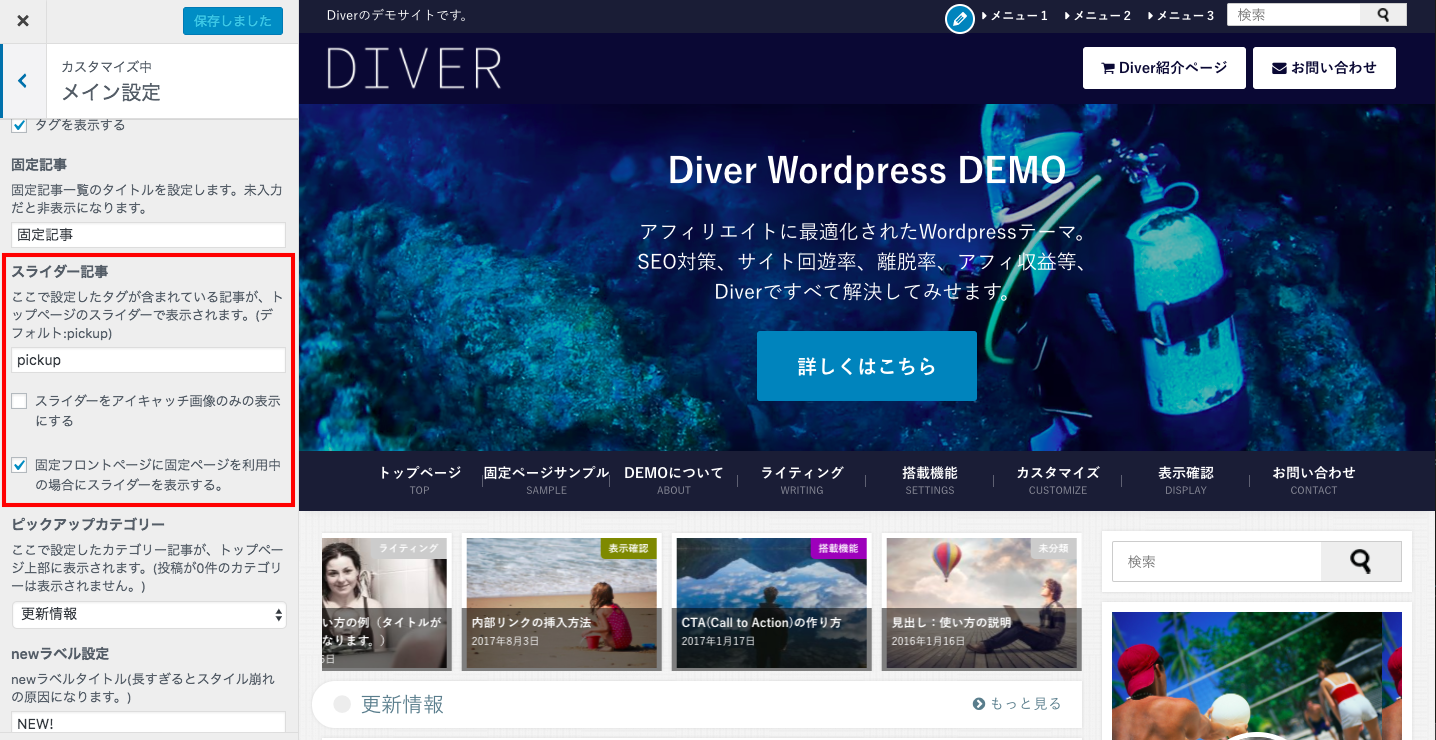The width and height of the screenshot is (1436, 740).
Task: Click the NEW! label input field
Action: pos(149,723)
